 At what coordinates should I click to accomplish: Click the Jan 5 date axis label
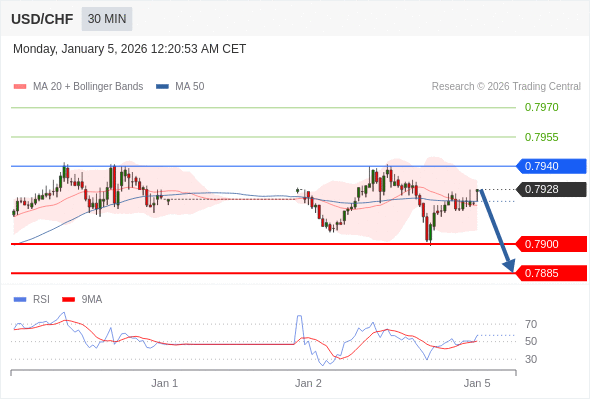[477, 383]
